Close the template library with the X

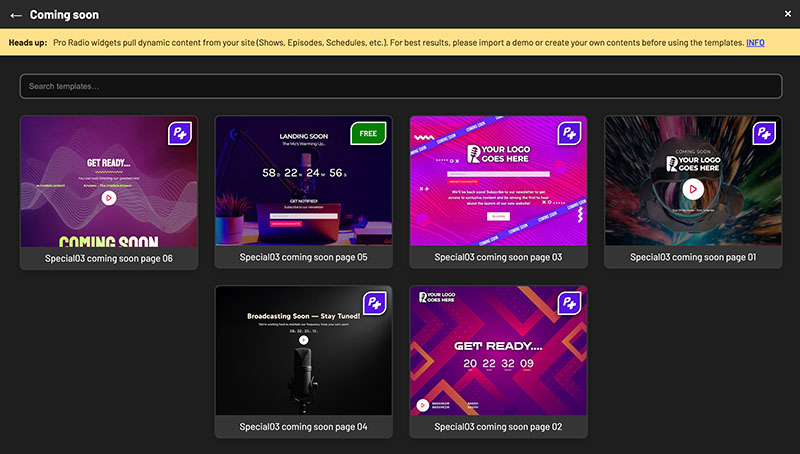pos(787,13)
